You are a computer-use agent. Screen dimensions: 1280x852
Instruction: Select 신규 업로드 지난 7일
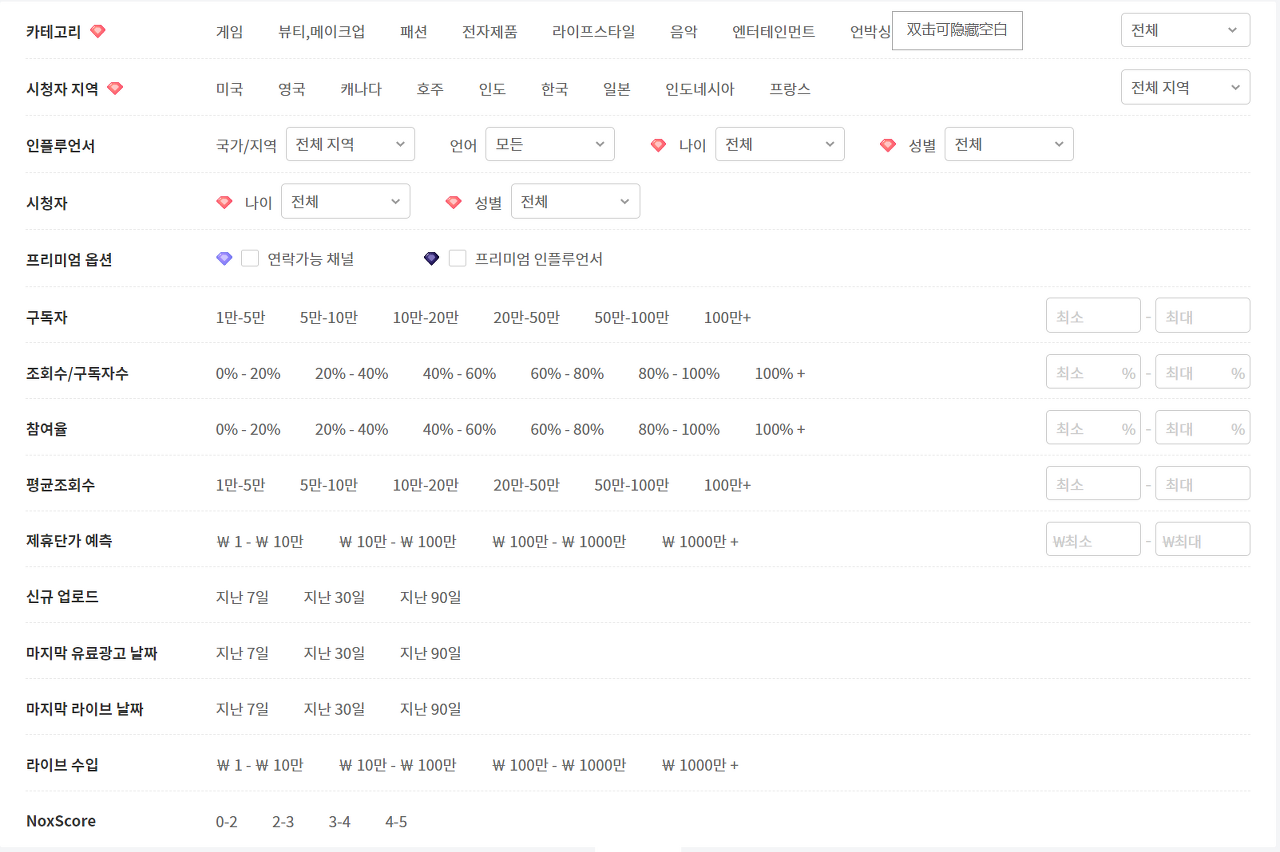point(242,597)
